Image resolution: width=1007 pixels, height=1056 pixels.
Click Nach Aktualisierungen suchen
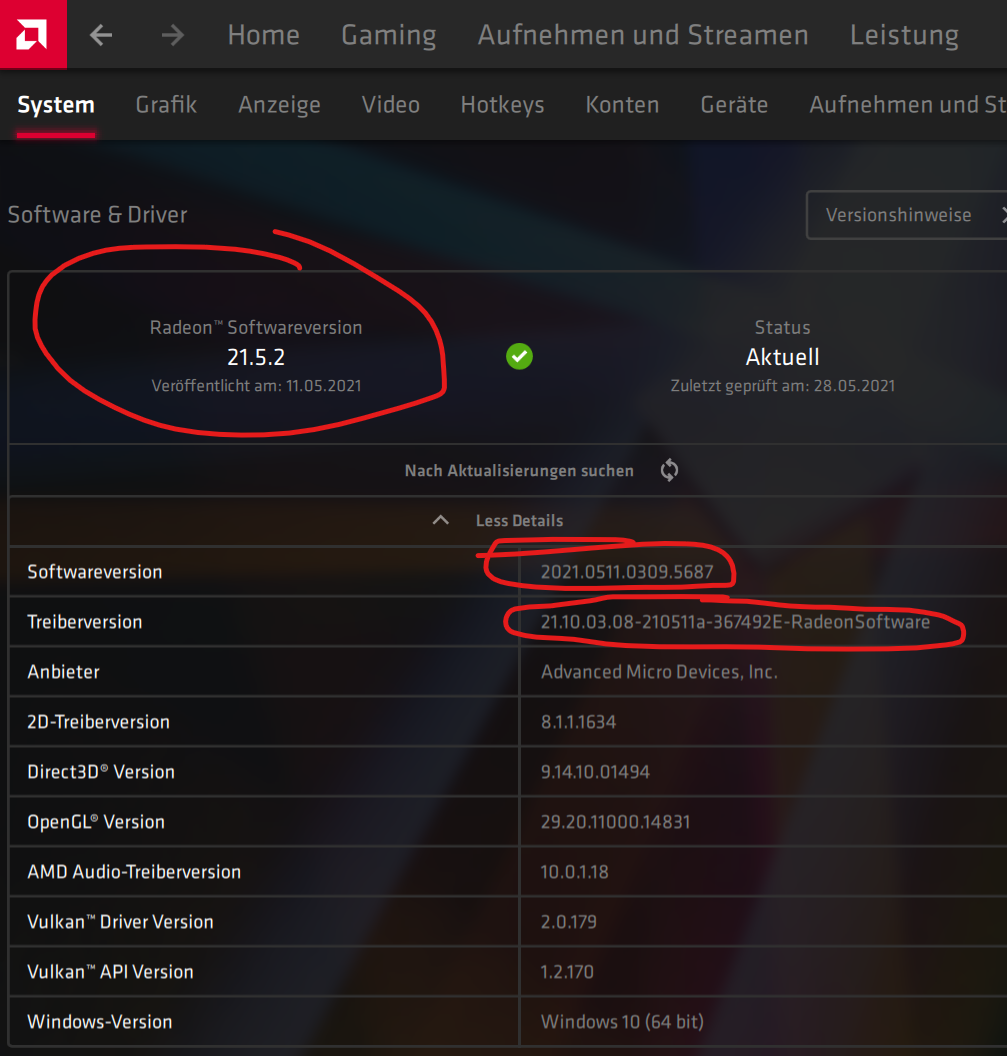point(519,471)
